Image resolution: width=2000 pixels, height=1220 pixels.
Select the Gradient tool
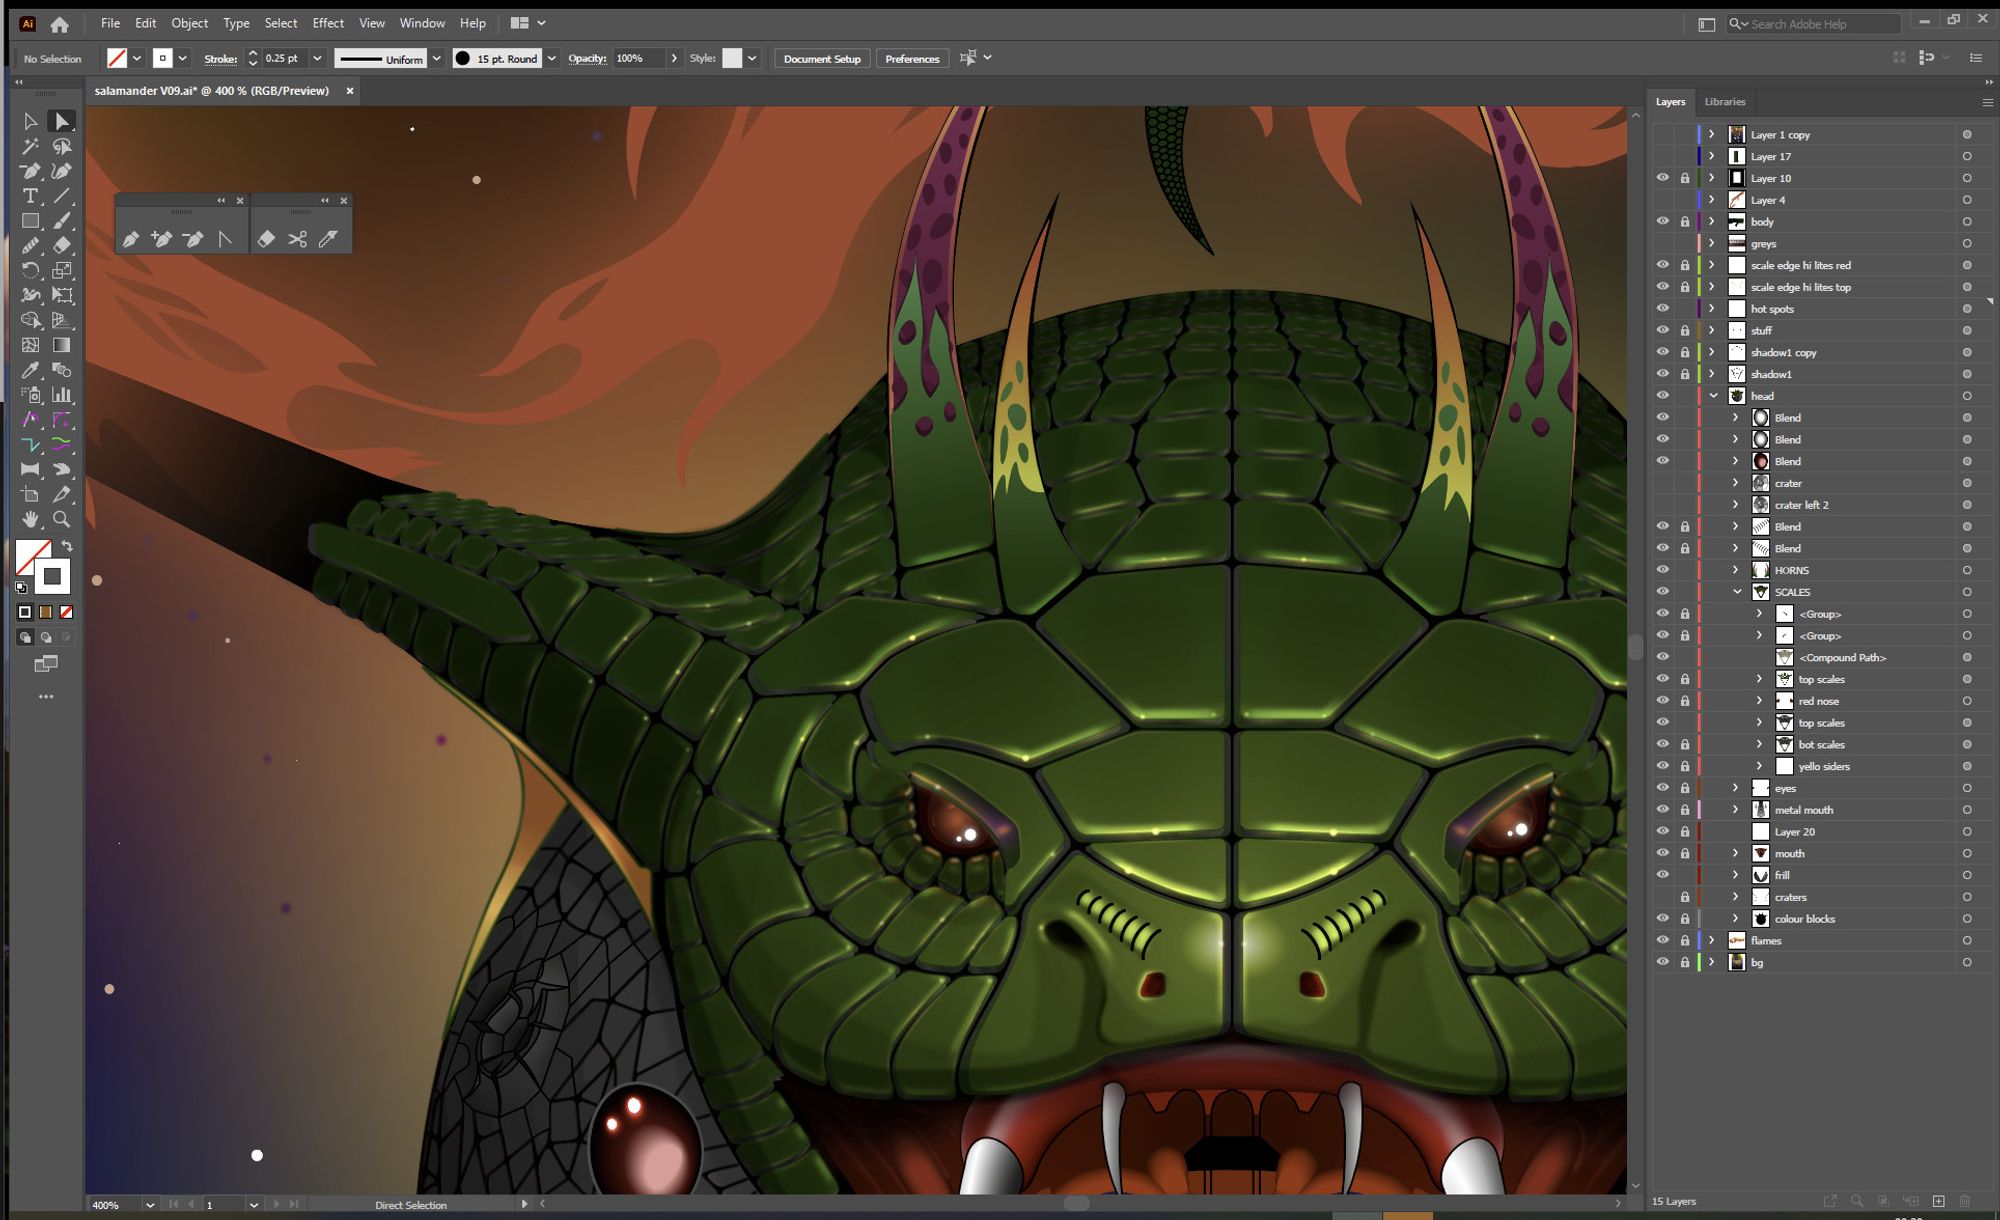(62, 345)
